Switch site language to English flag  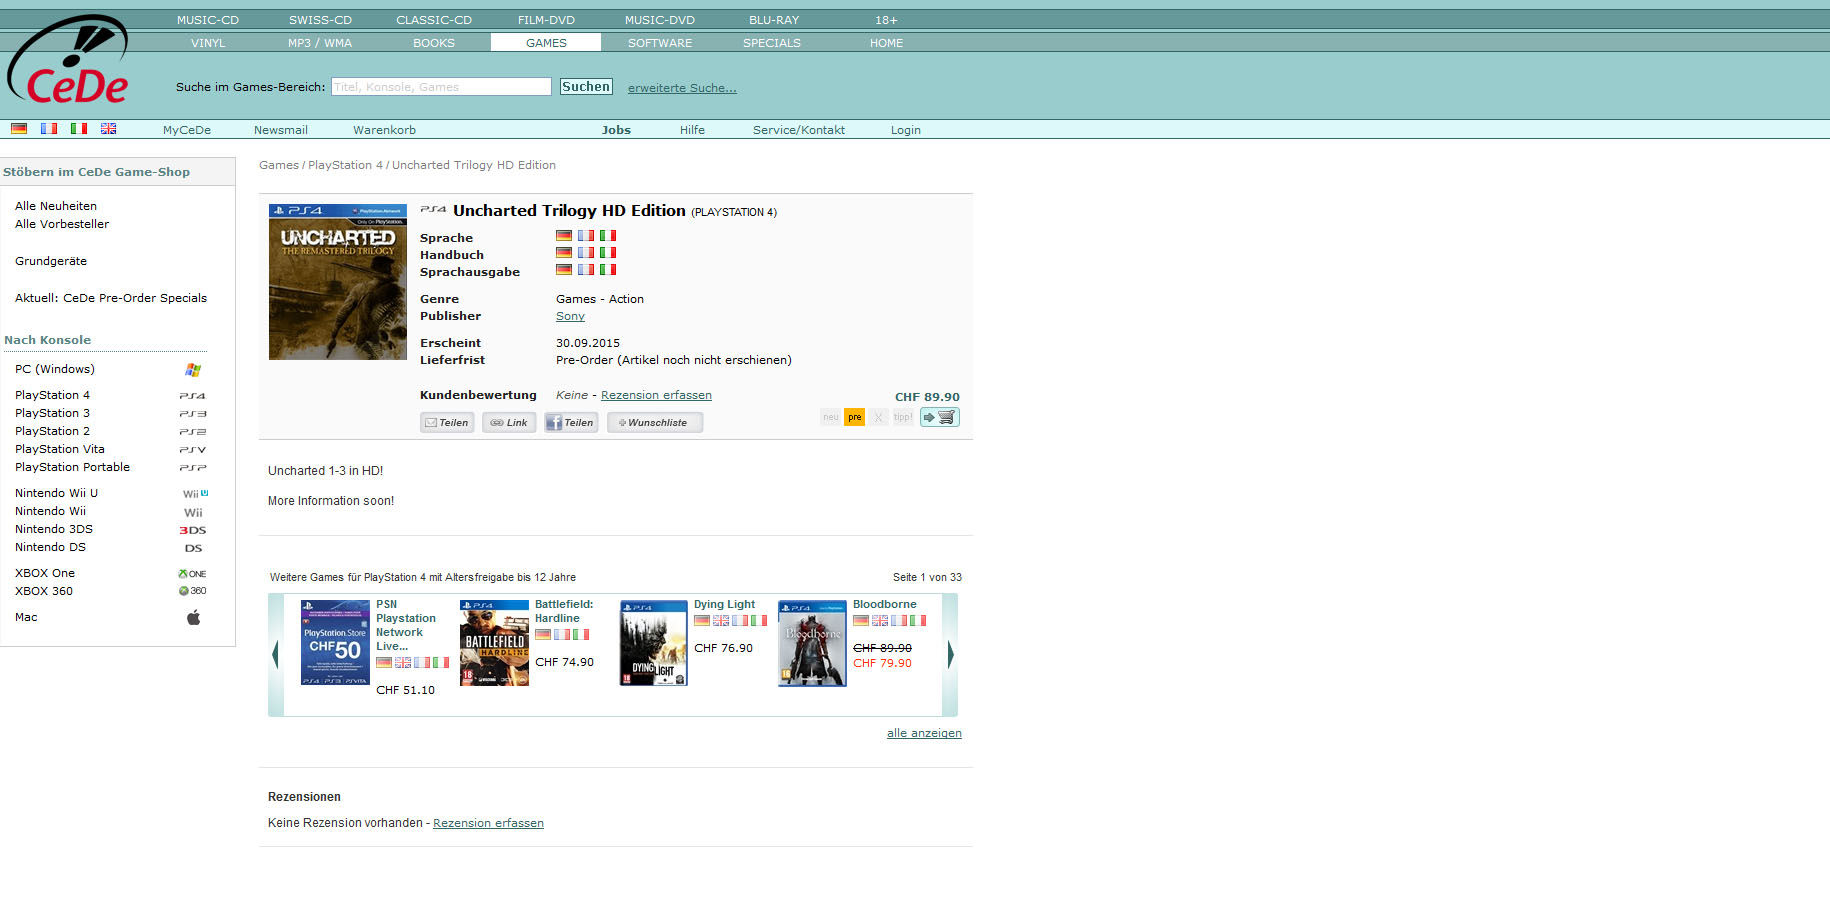108,128
